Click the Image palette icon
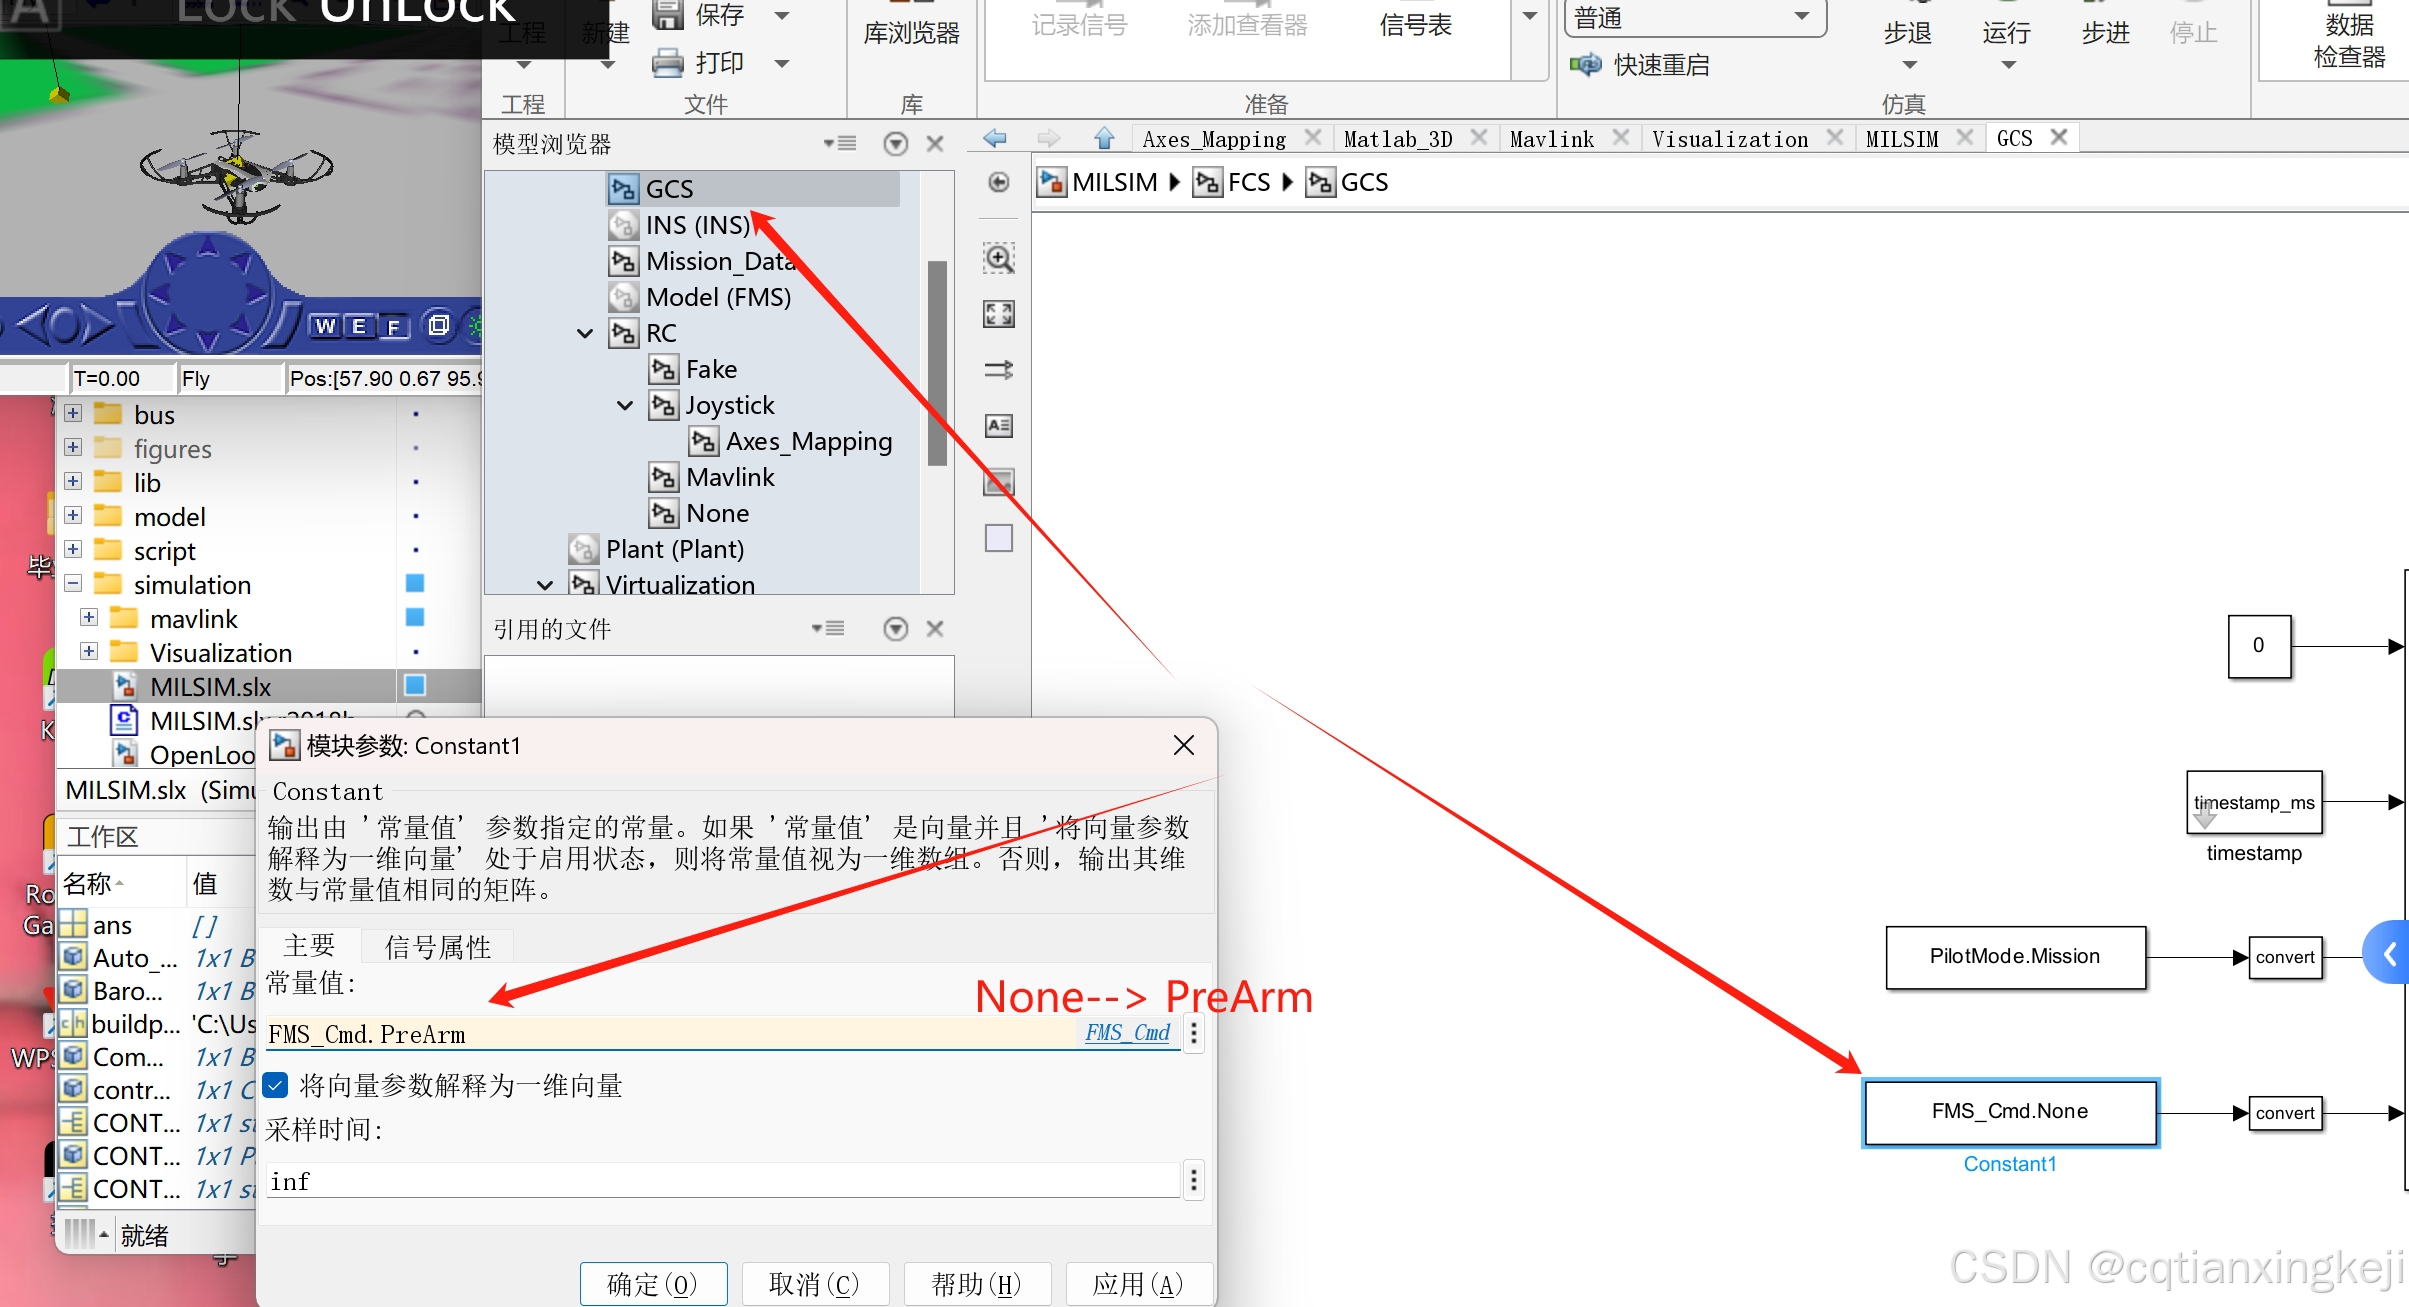2409x1307 pixels. 999,482
